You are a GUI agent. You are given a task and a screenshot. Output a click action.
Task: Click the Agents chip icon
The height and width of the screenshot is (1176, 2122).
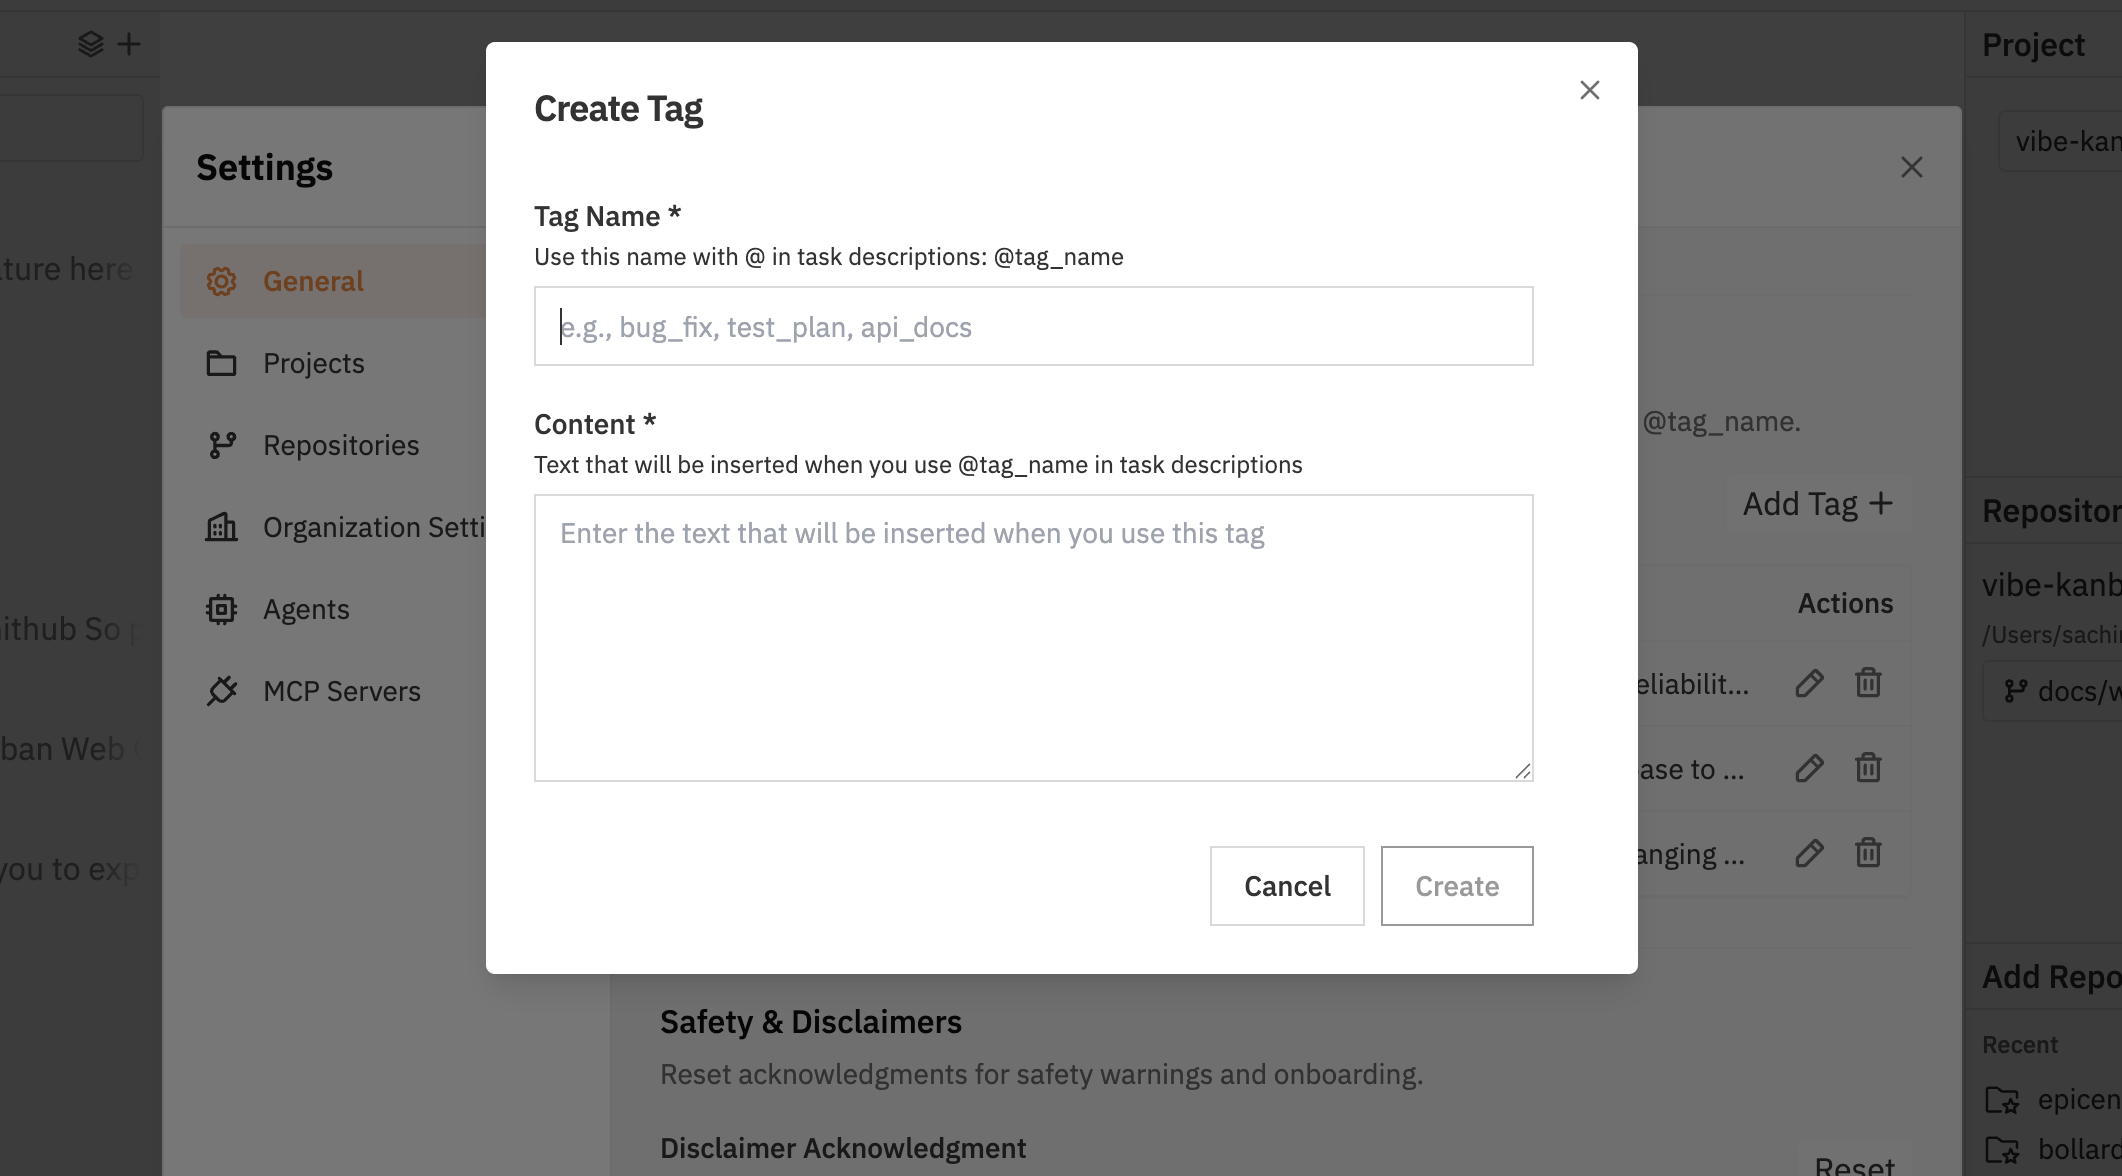pyautogui.click(x=222, y=609)
